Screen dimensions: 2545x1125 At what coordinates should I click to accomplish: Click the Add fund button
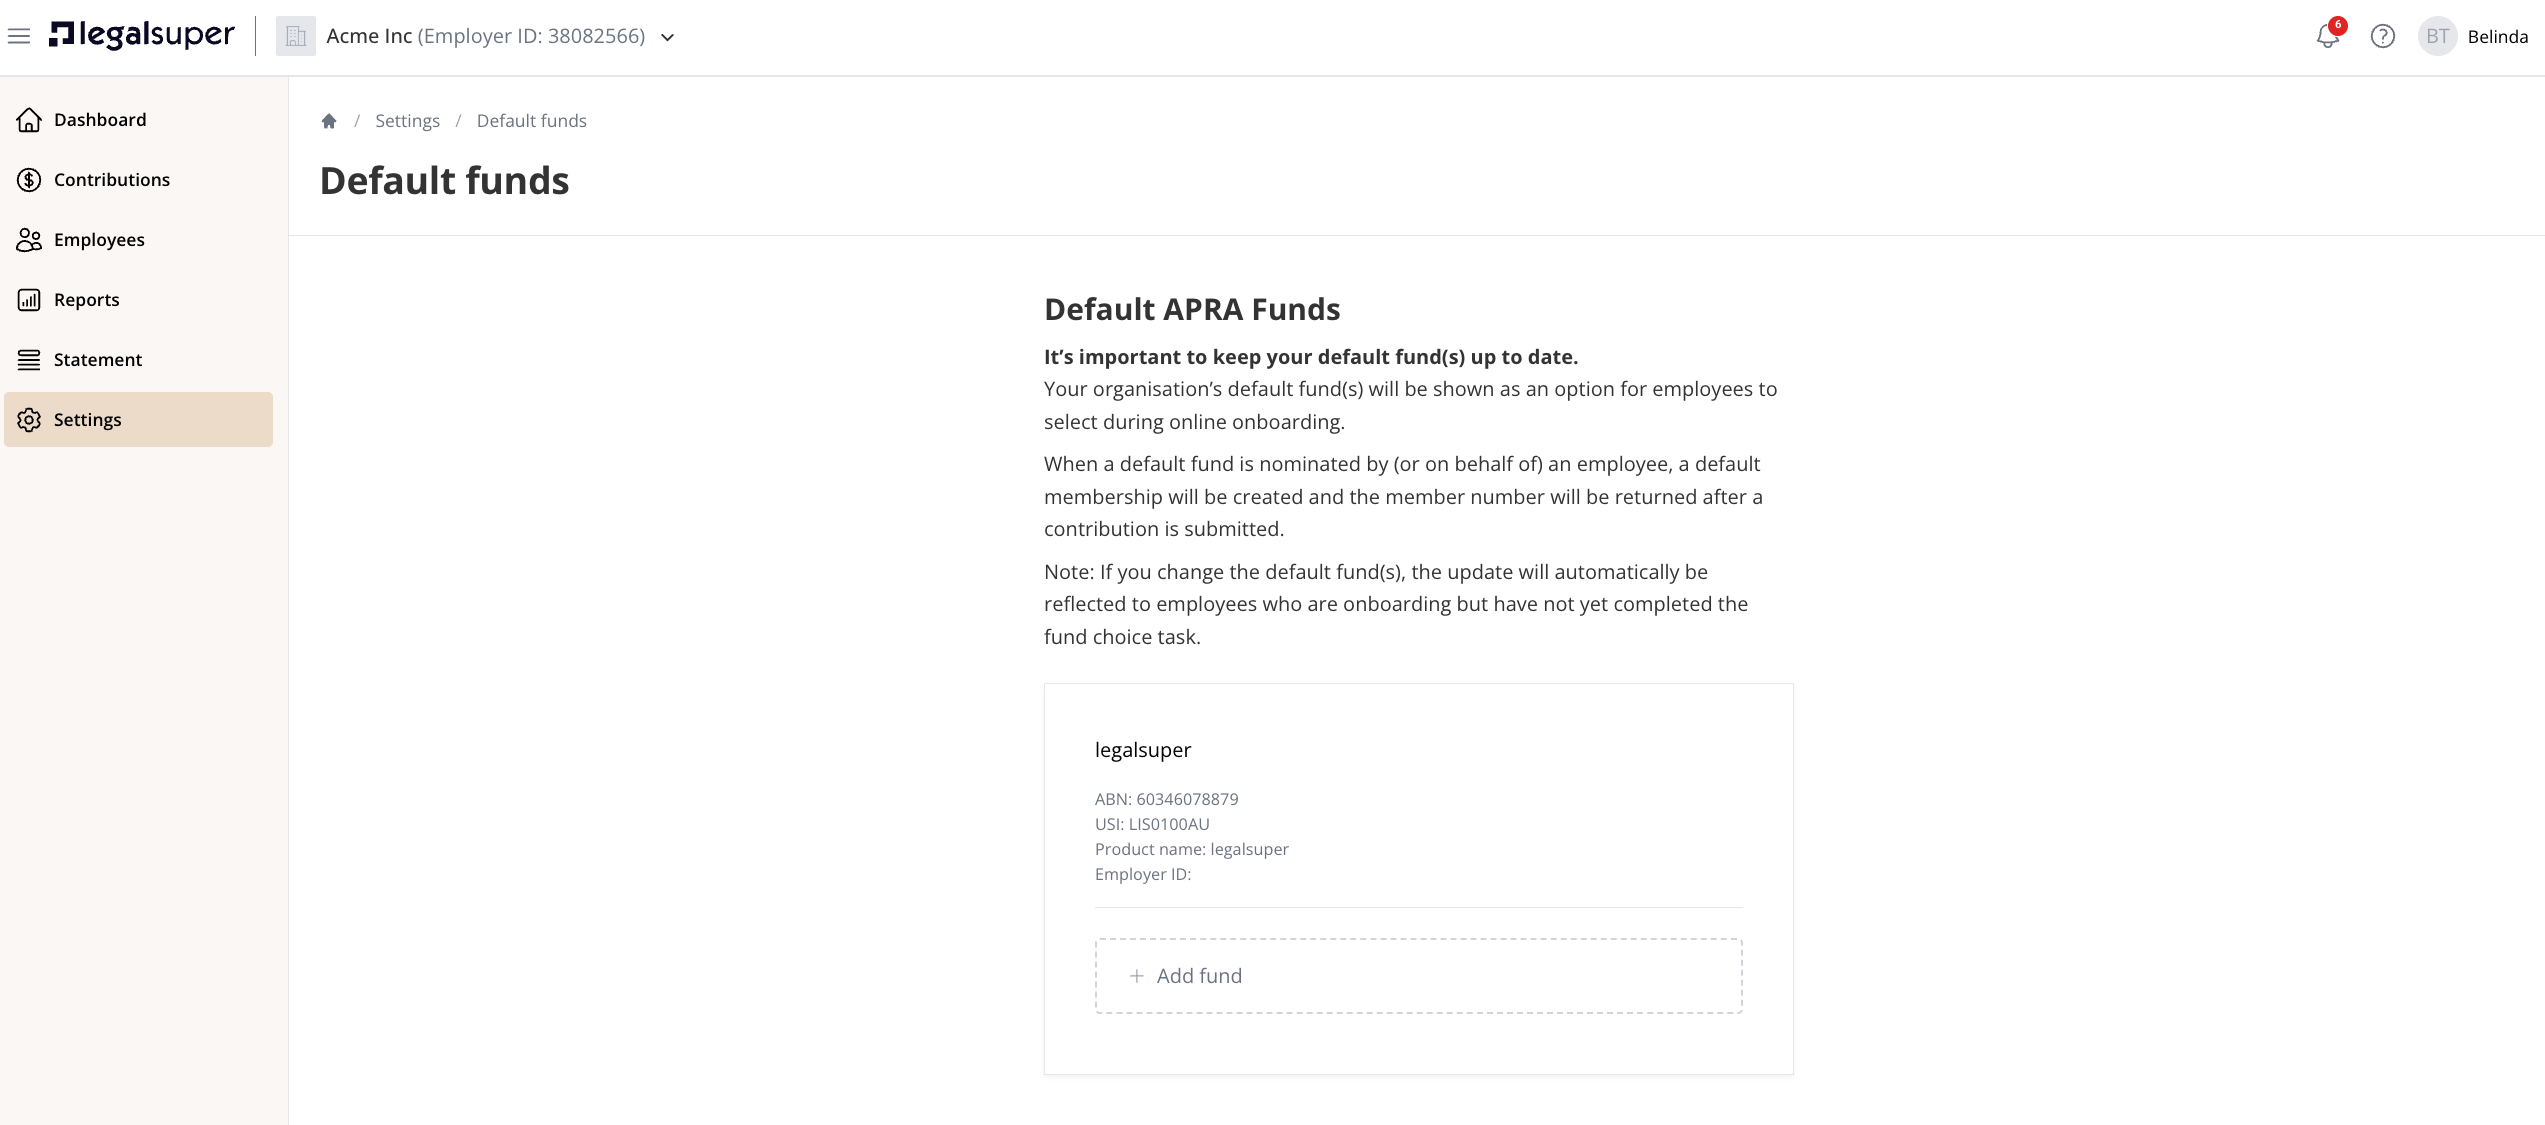pyautogui.click(x=1418, y=976)
